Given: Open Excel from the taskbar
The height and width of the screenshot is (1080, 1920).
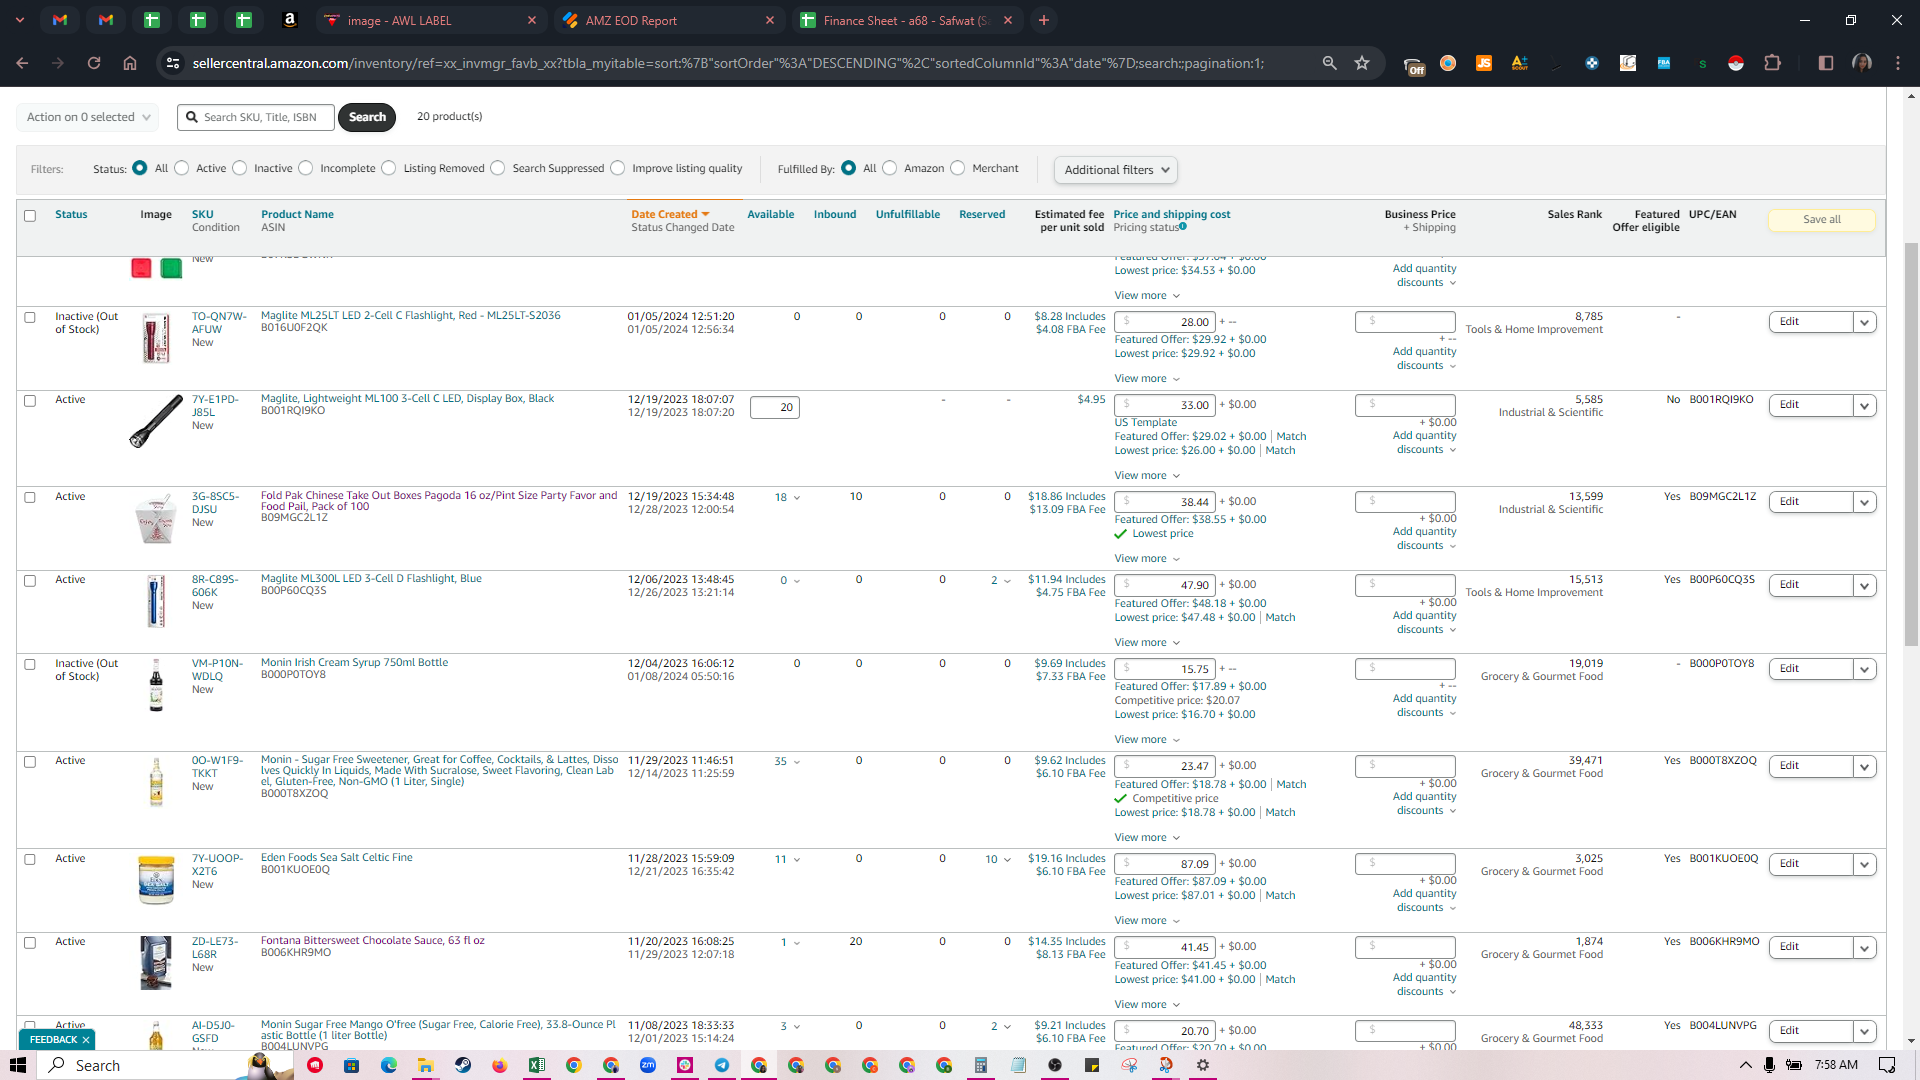Looking at the screenshot, I should (537, 1065).
